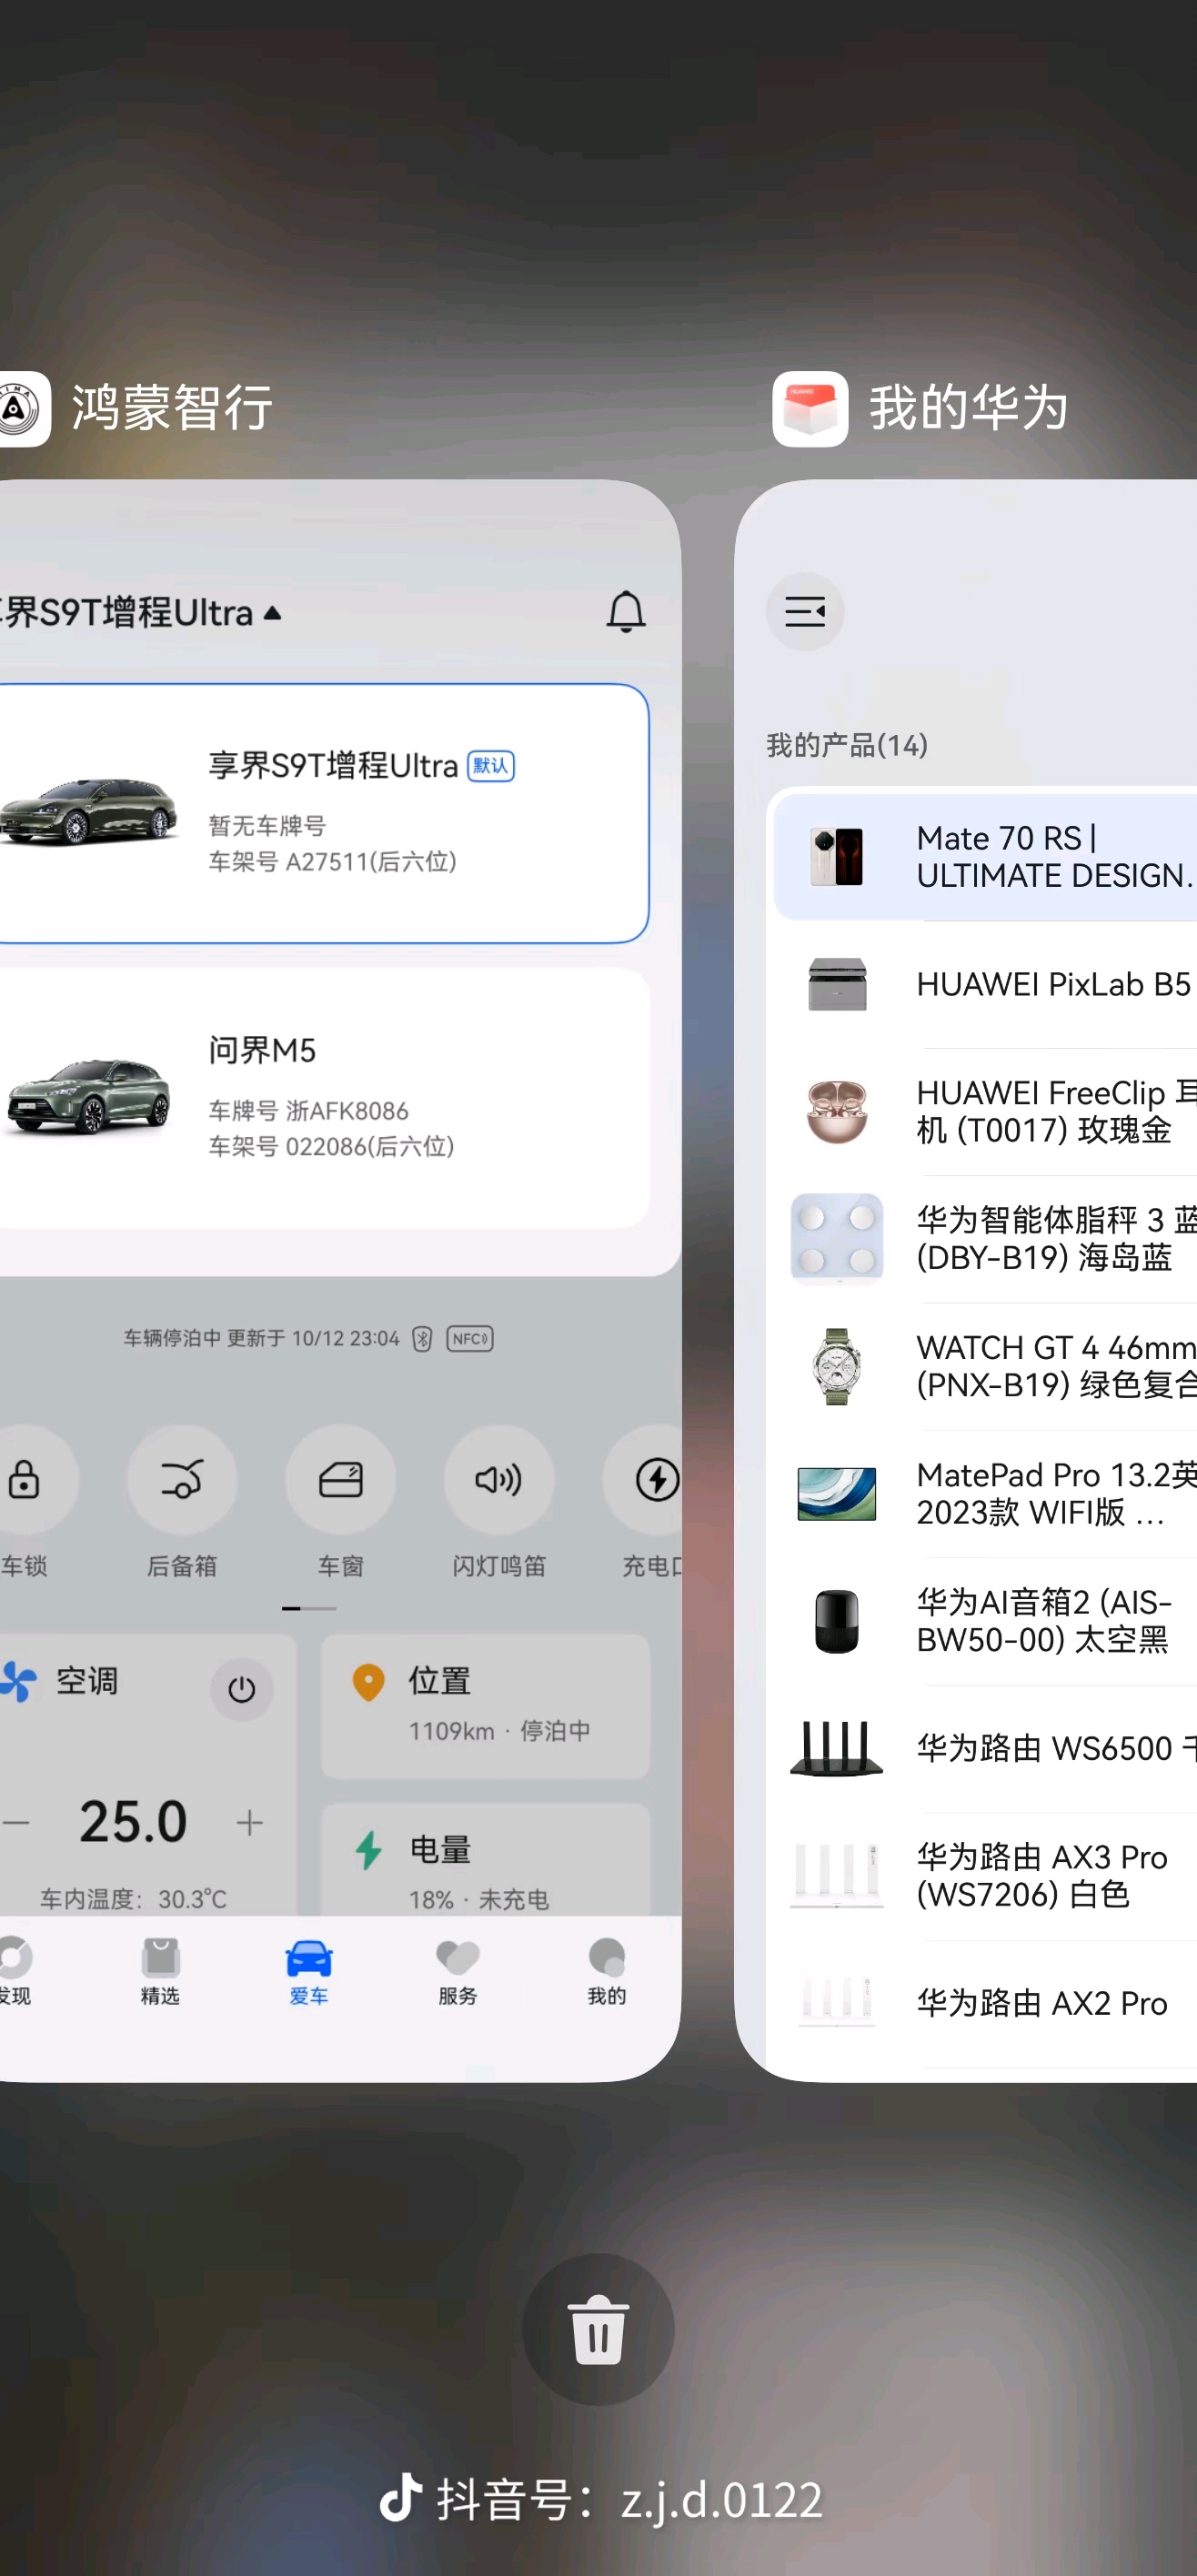Tap the NFC key icon
Image resolution: width=1197 pixels, height=2576 pixels.
click(470, 1338)
